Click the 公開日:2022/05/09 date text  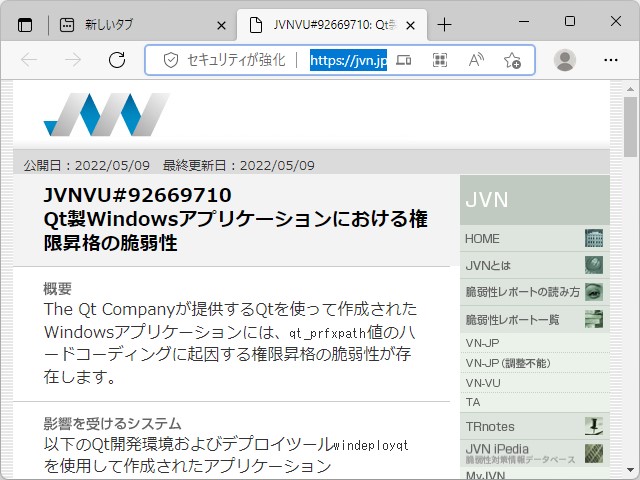(x=87, y=166)
